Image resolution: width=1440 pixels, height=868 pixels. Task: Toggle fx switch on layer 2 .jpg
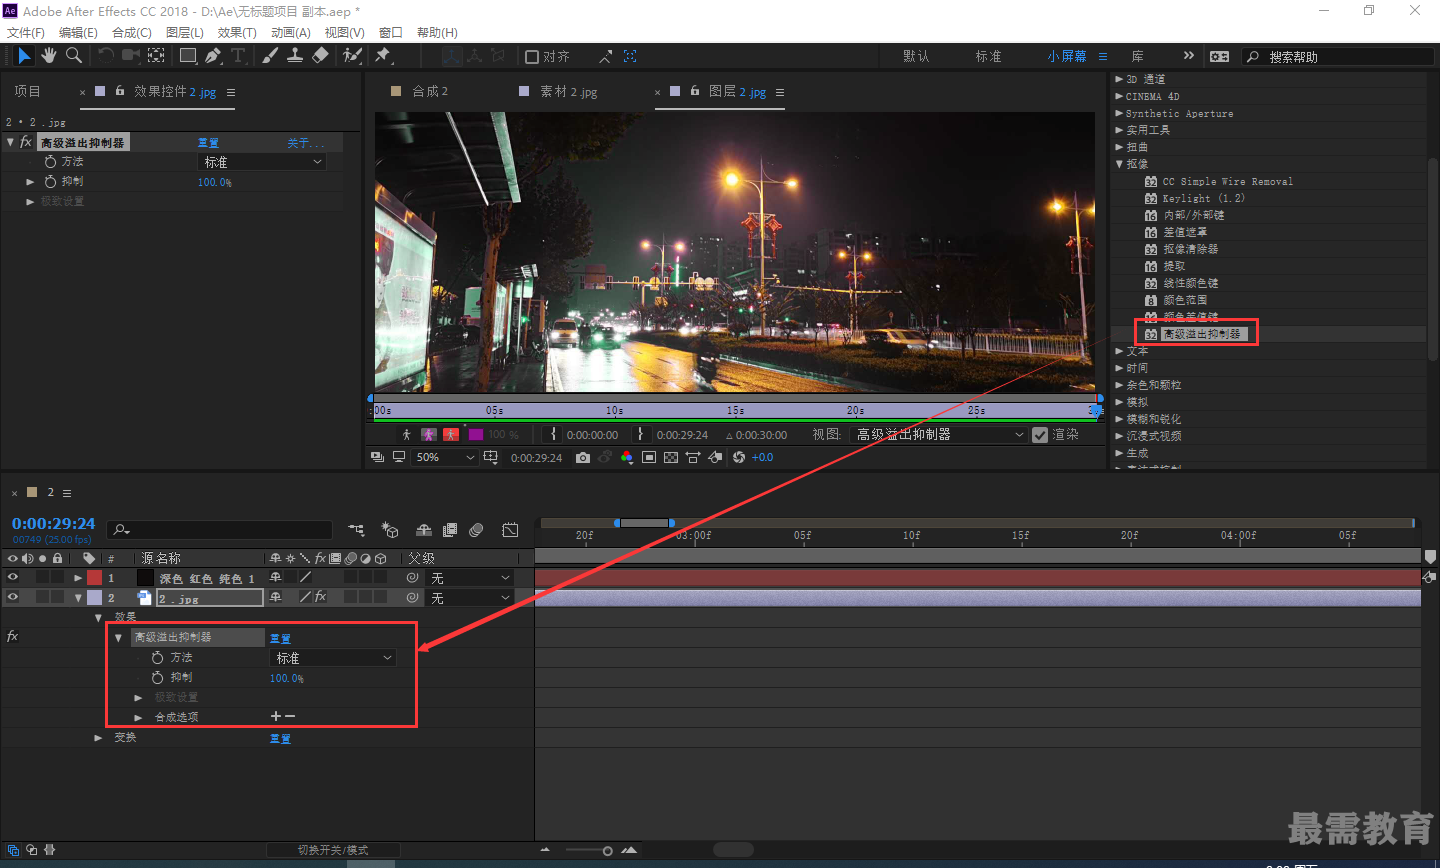pyautogui.click(x=320, y=597)
